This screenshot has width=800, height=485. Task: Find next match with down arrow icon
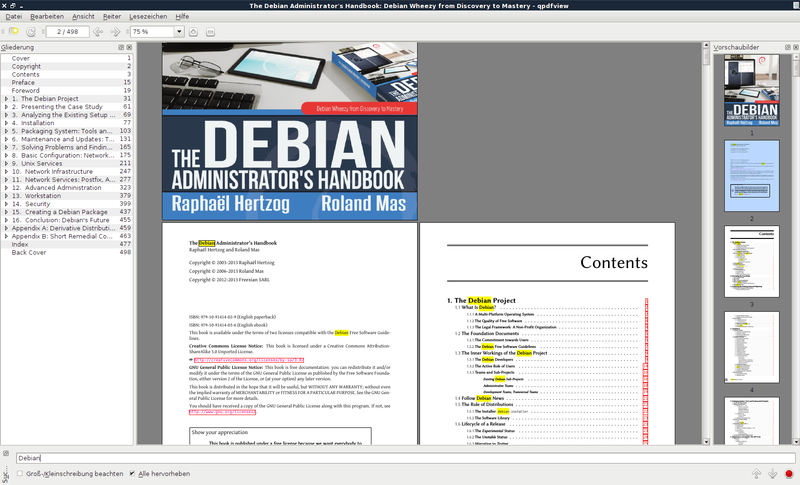[772, 474]
